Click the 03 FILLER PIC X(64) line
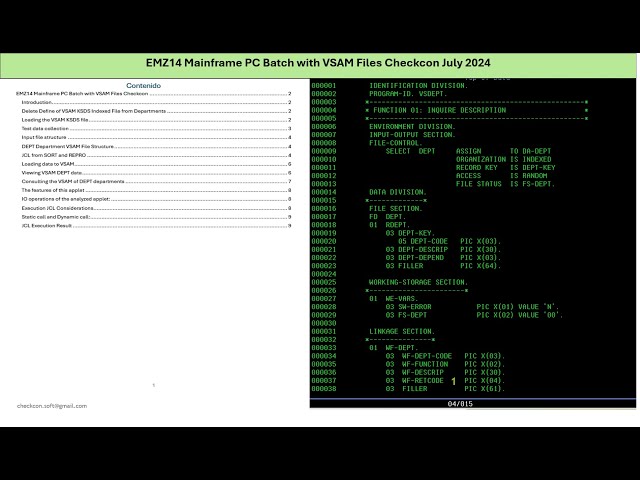The width and height of the screenshot is (640, 480). click(443, 266)
